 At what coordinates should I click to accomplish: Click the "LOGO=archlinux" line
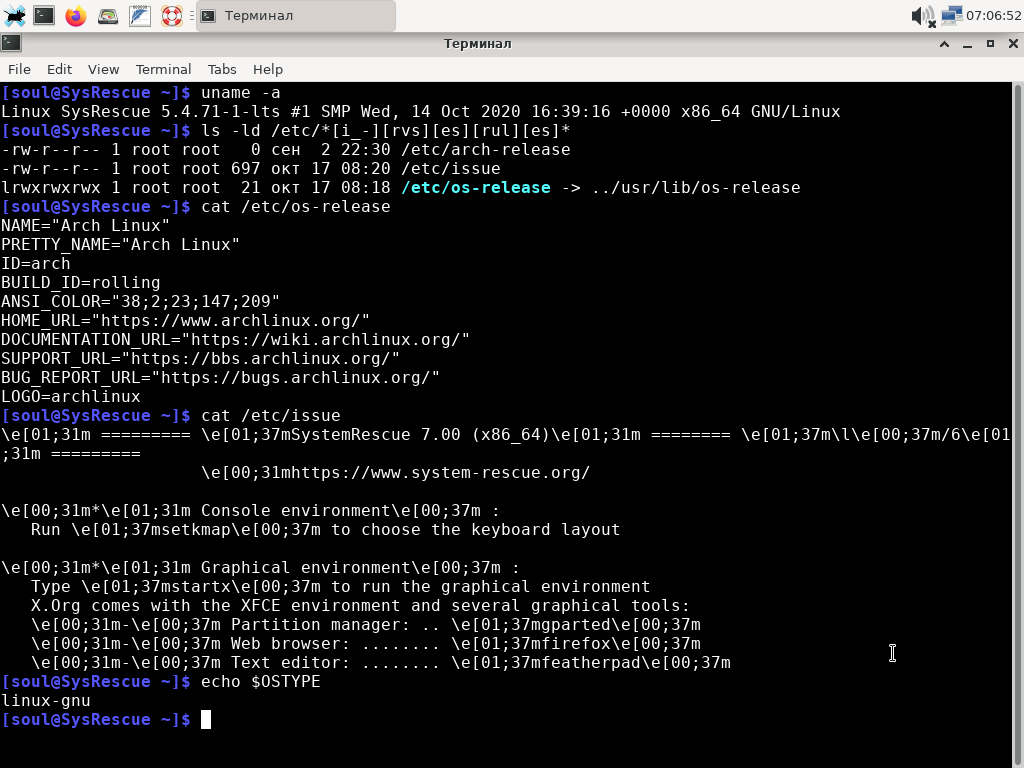pos(71,396)
